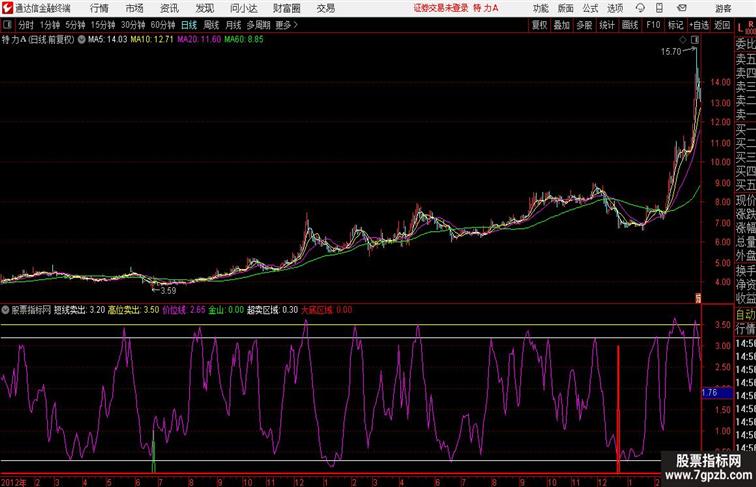The width and height of the screenshot is (756, 487).
Task: Click the 3.59 low price label
Action: click(x=168, y=291)
